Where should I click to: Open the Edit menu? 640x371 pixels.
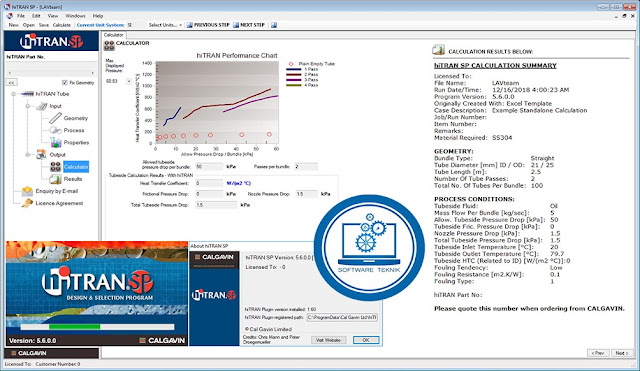click(36, 16)
